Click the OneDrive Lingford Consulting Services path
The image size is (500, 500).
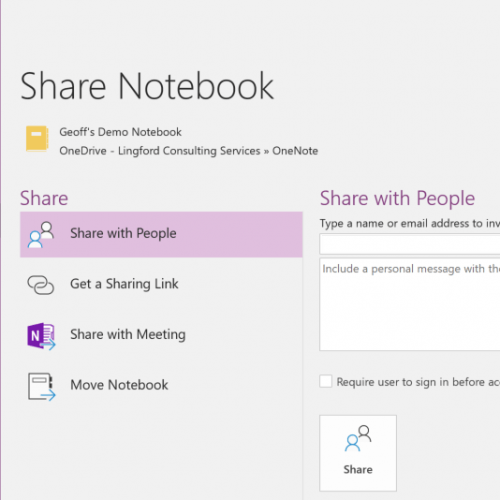click(189, 151)
